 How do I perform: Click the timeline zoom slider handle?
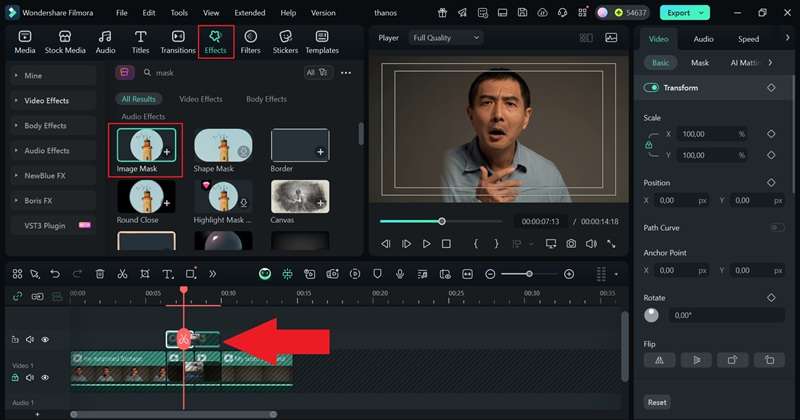530,274
